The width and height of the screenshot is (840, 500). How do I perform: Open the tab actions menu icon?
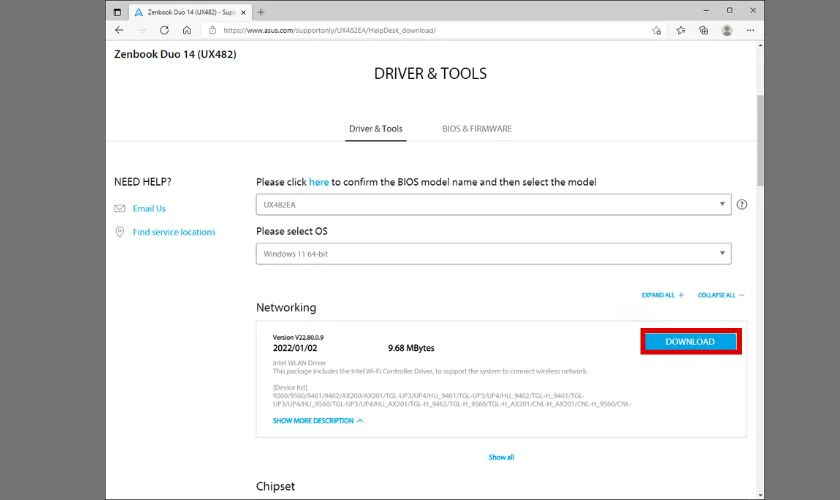[117, 12]
